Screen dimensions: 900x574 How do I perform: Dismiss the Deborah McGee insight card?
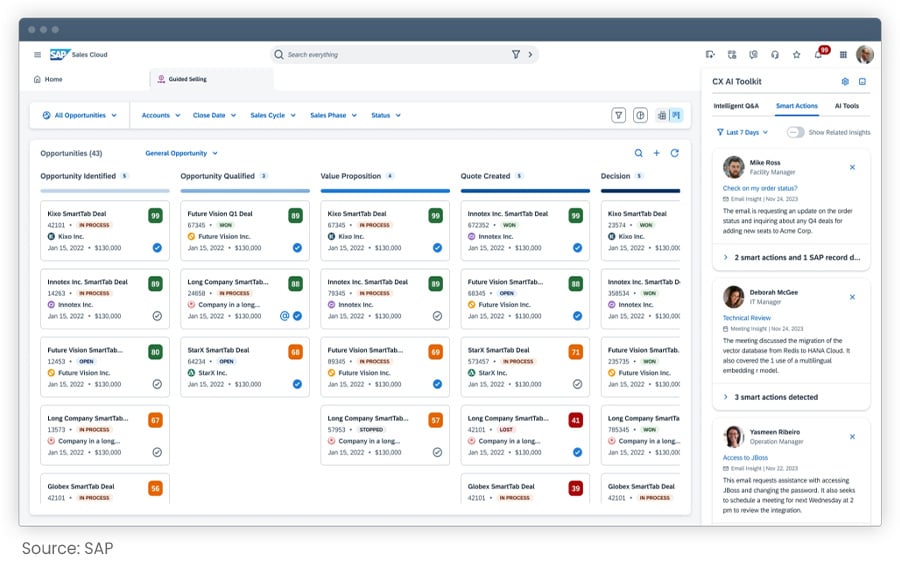pos(852,297)
